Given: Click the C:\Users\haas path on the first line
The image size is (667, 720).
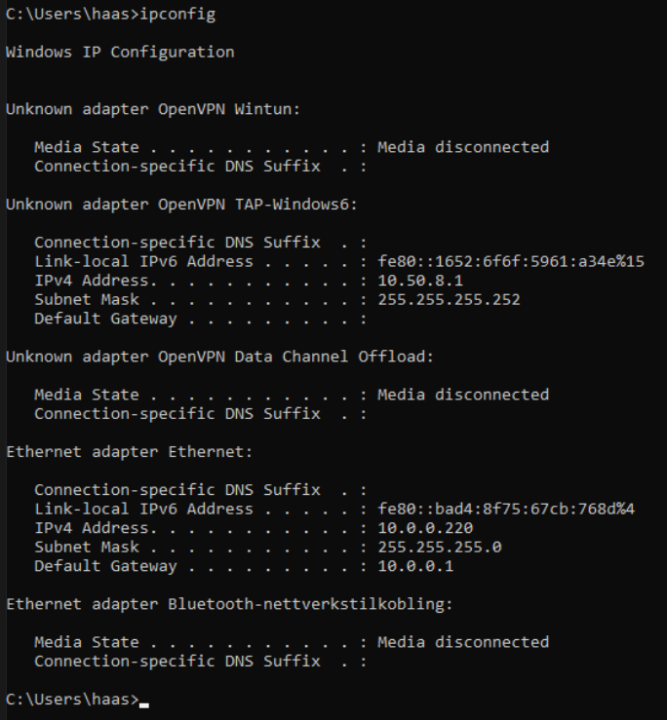Looking at the screenshot, I should coord(60,15).
